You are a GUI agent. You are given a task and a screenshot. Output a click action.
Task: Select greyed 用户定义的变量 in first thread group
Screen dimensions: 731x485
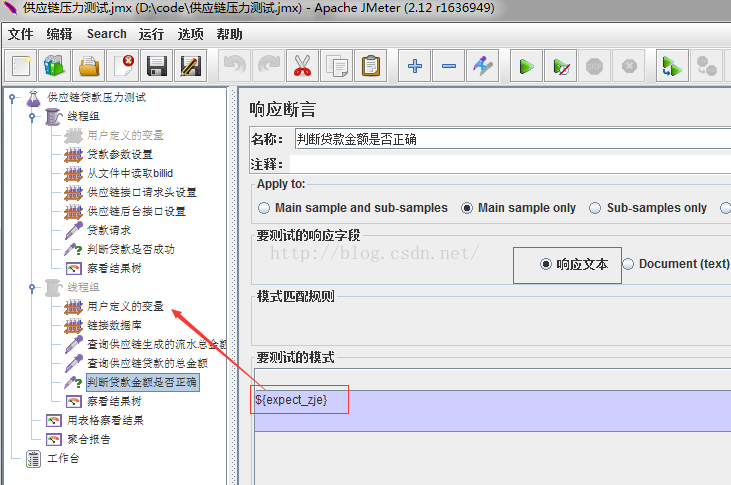coord(125,136)
